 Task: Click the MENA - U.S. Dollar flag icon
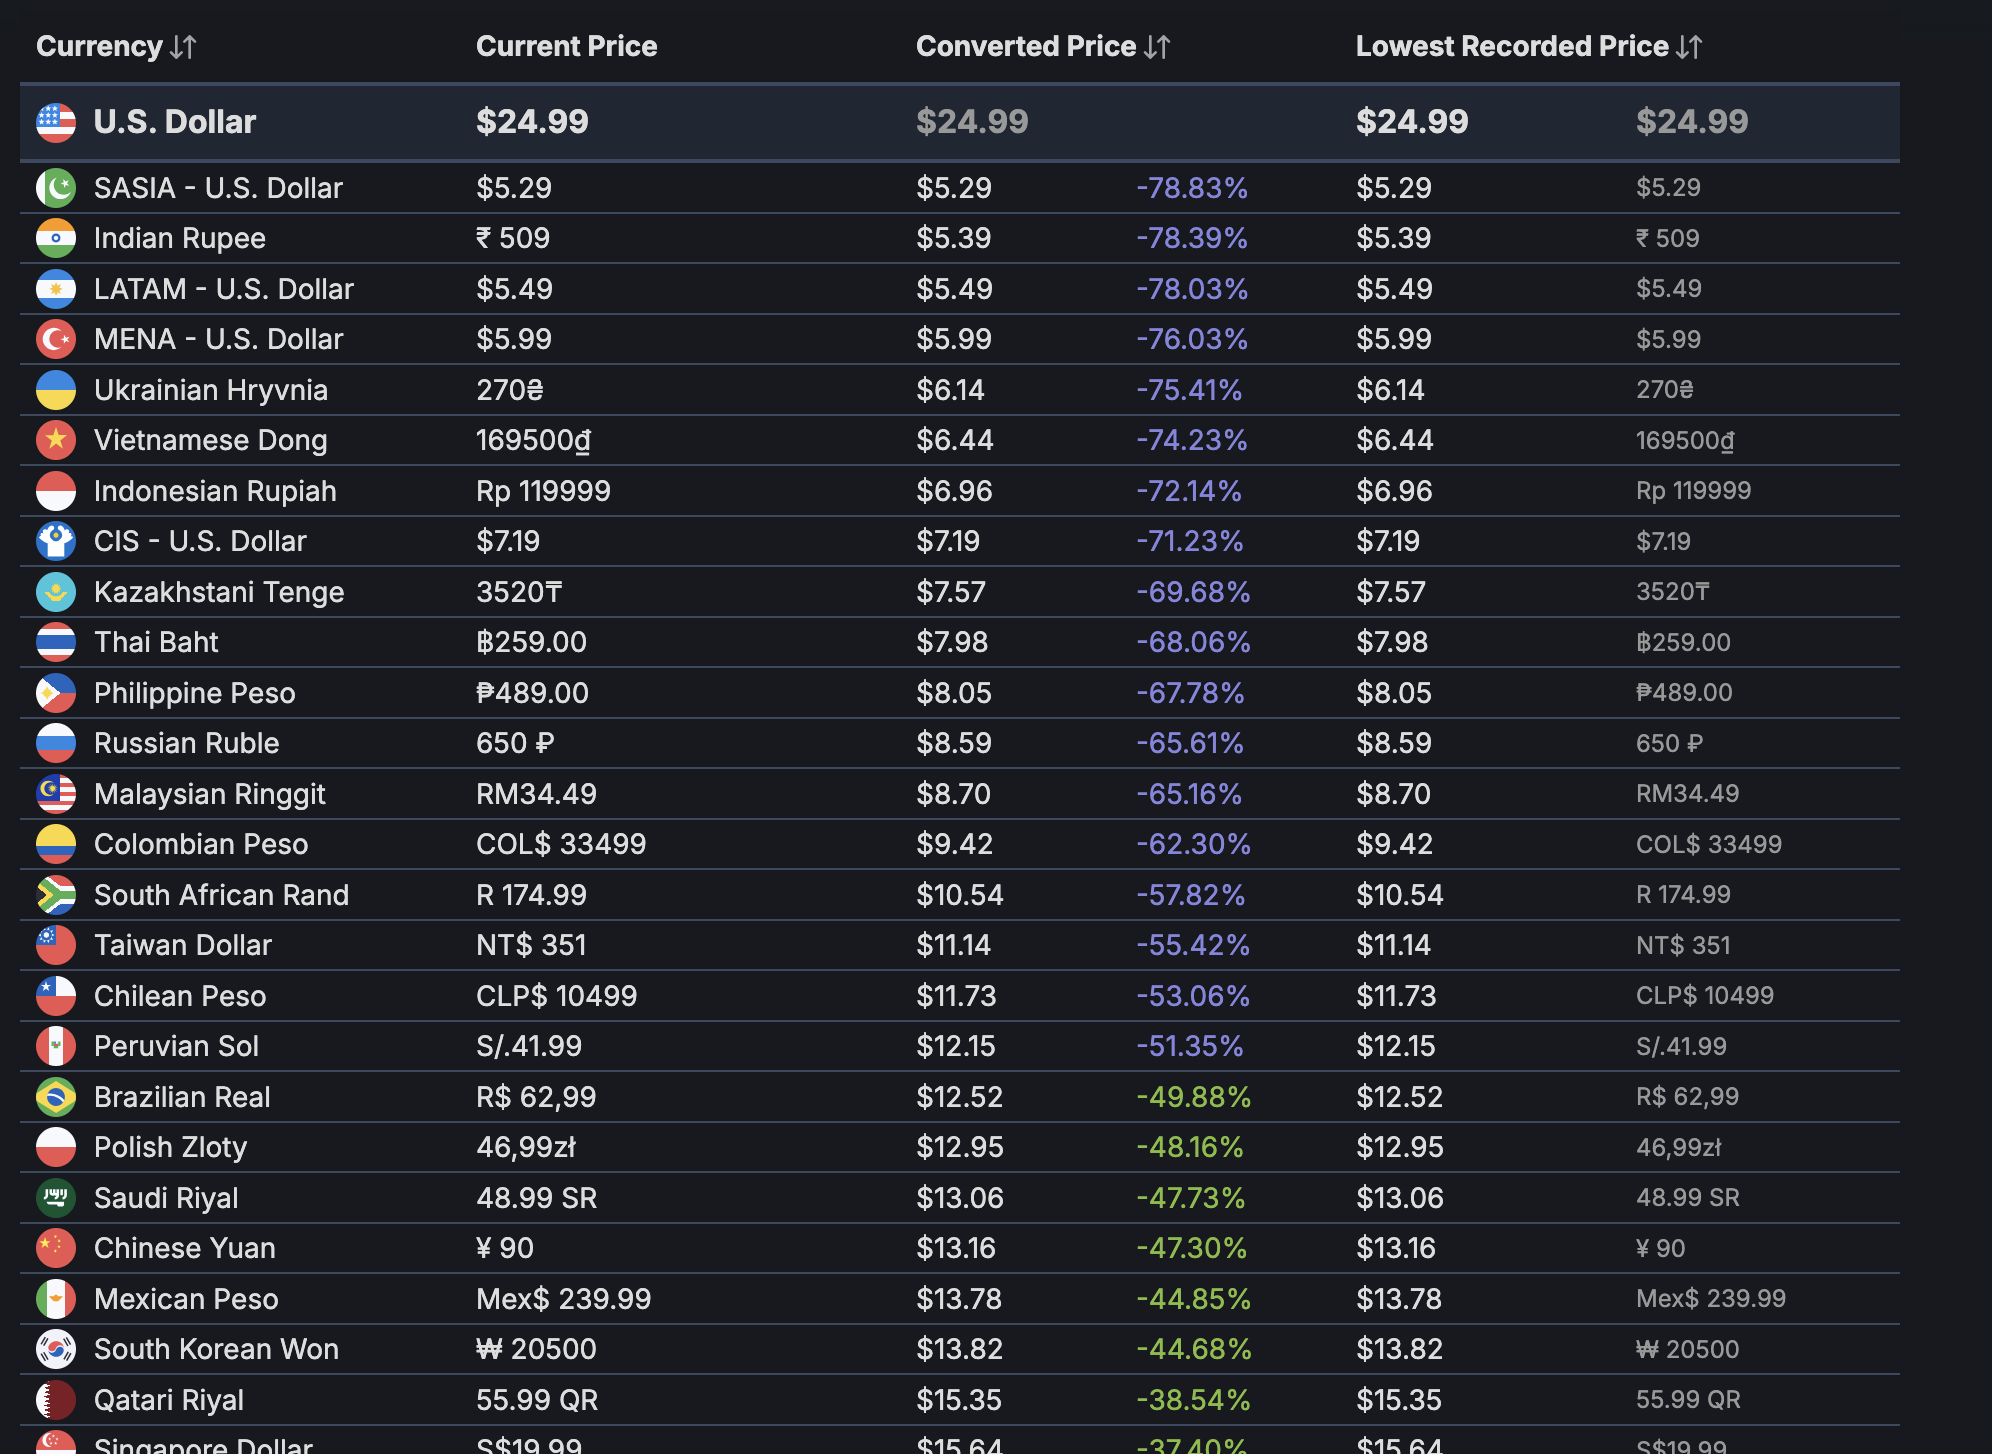(x=56, y=339)
